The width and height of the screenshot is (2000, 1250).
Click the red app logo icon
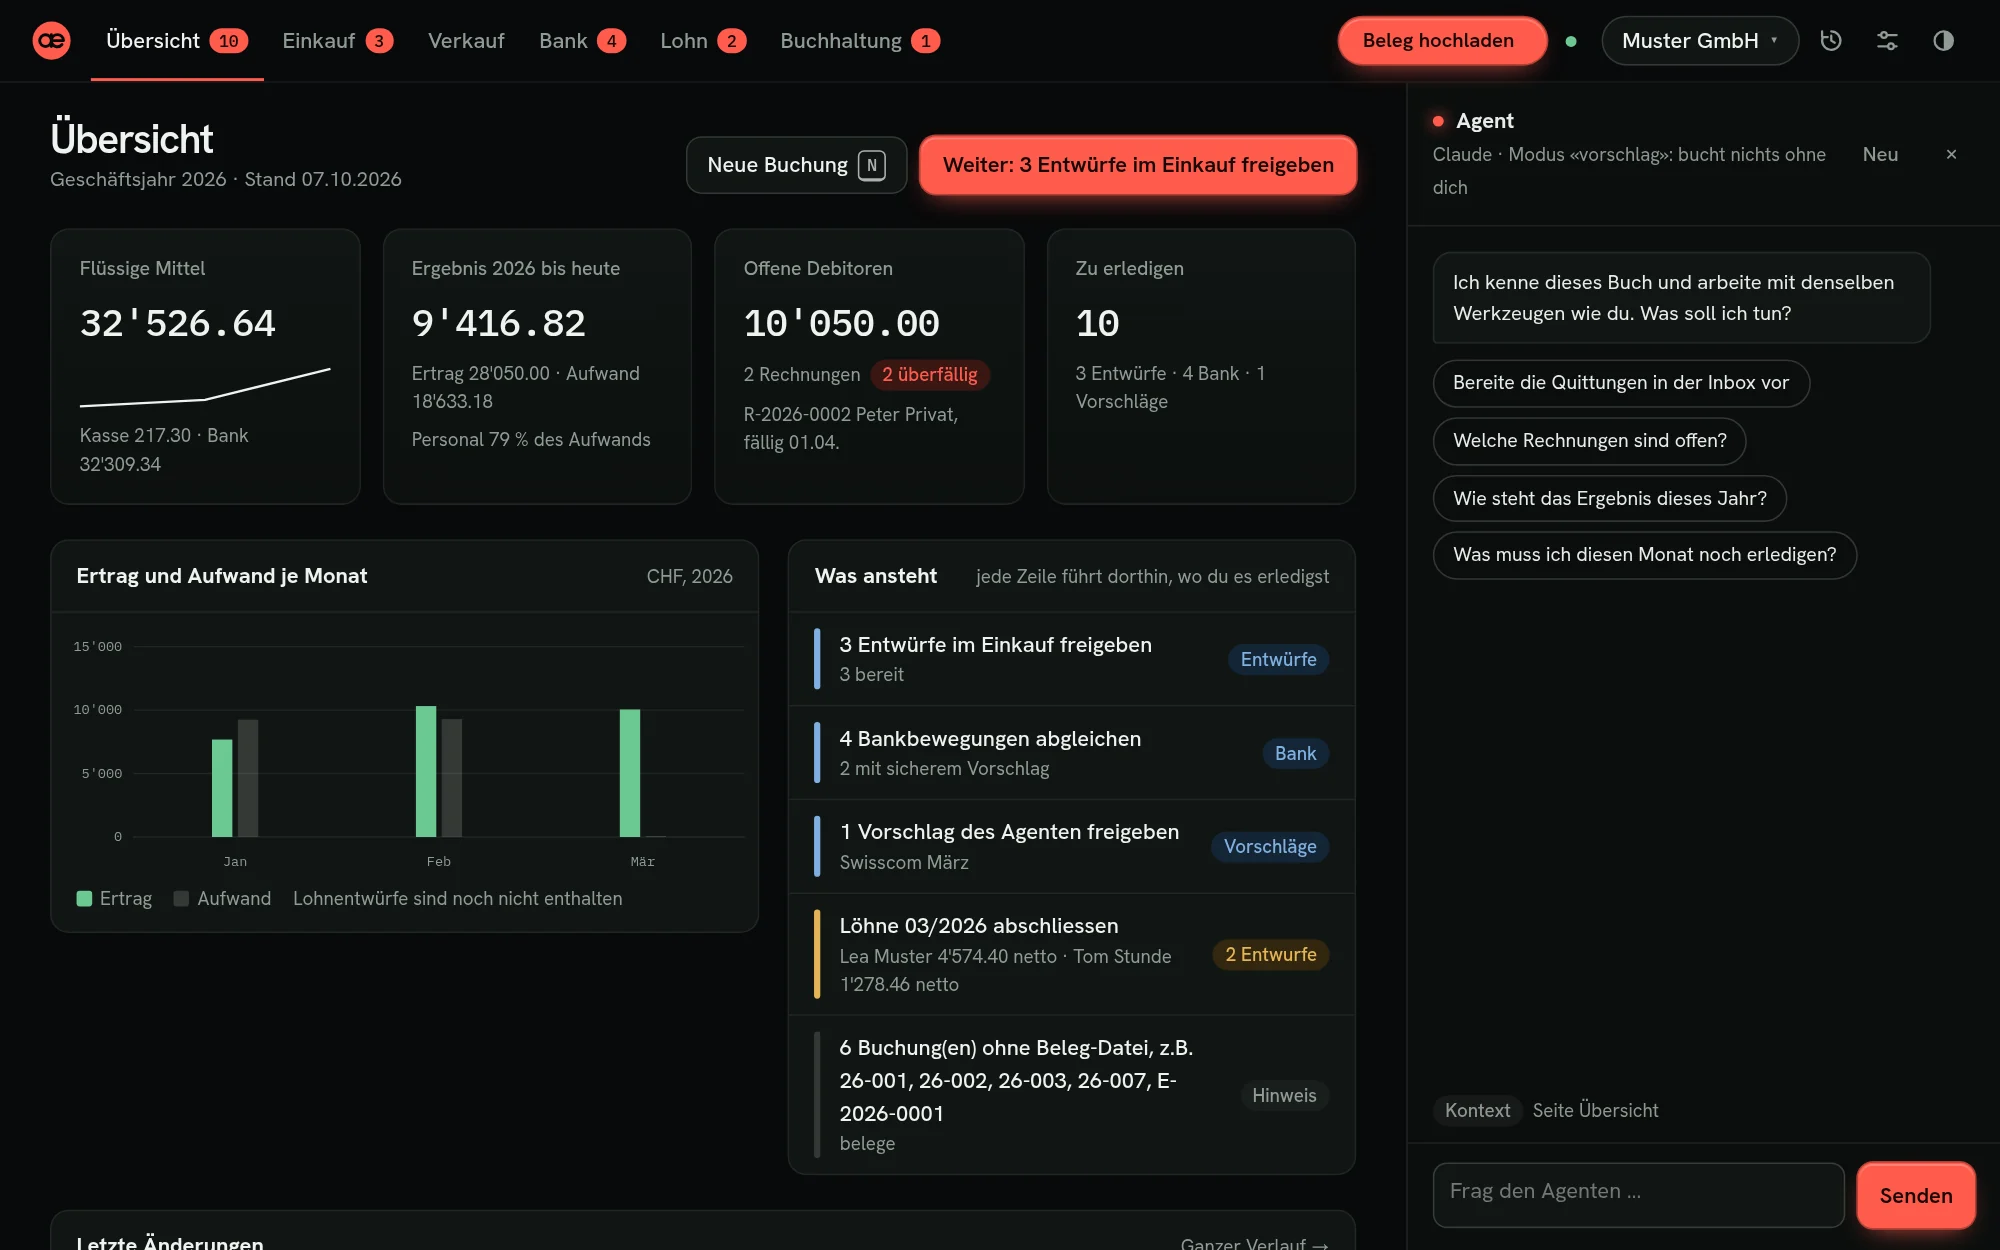pos(51,41)
